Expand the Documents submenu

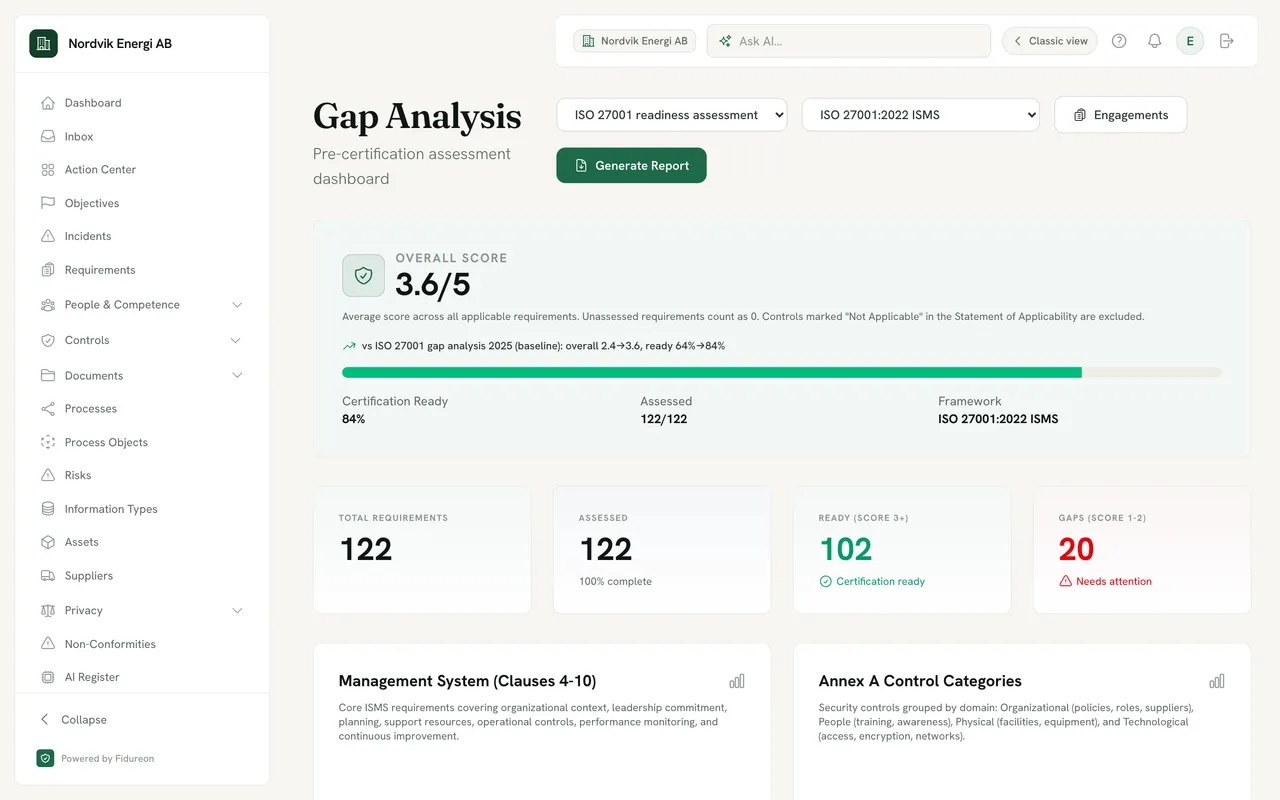tap(237, 375)
